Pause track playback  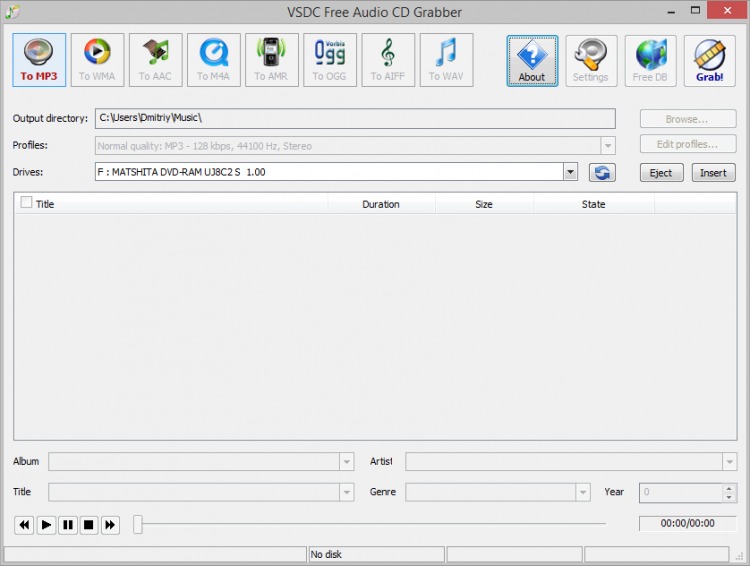[x=68, y=525]
